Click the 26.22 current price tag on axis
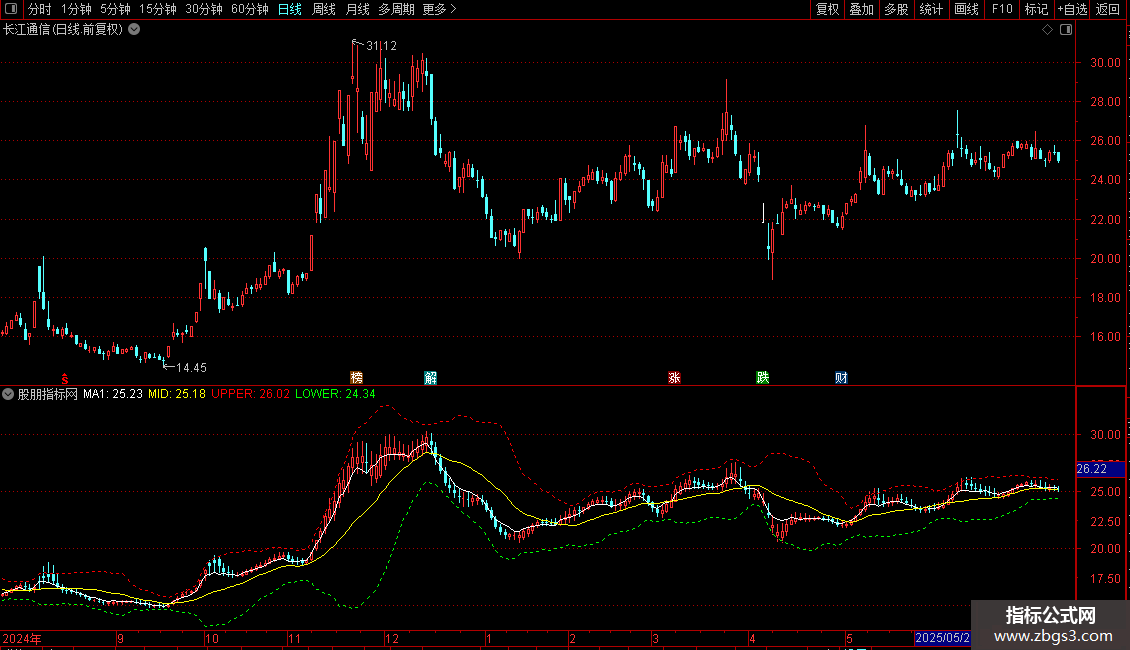The image size is (1130, 650). (x=1100, y=469)
